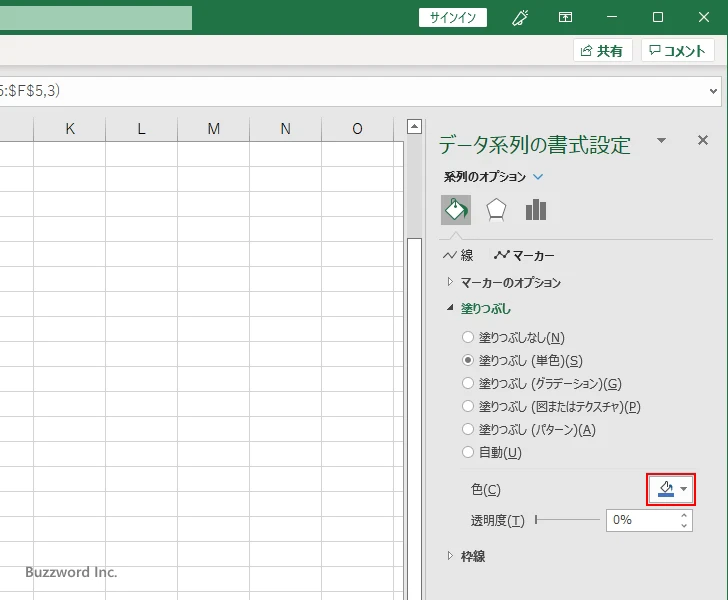Expand the formula bar with chevron

[x=714, y=91]
